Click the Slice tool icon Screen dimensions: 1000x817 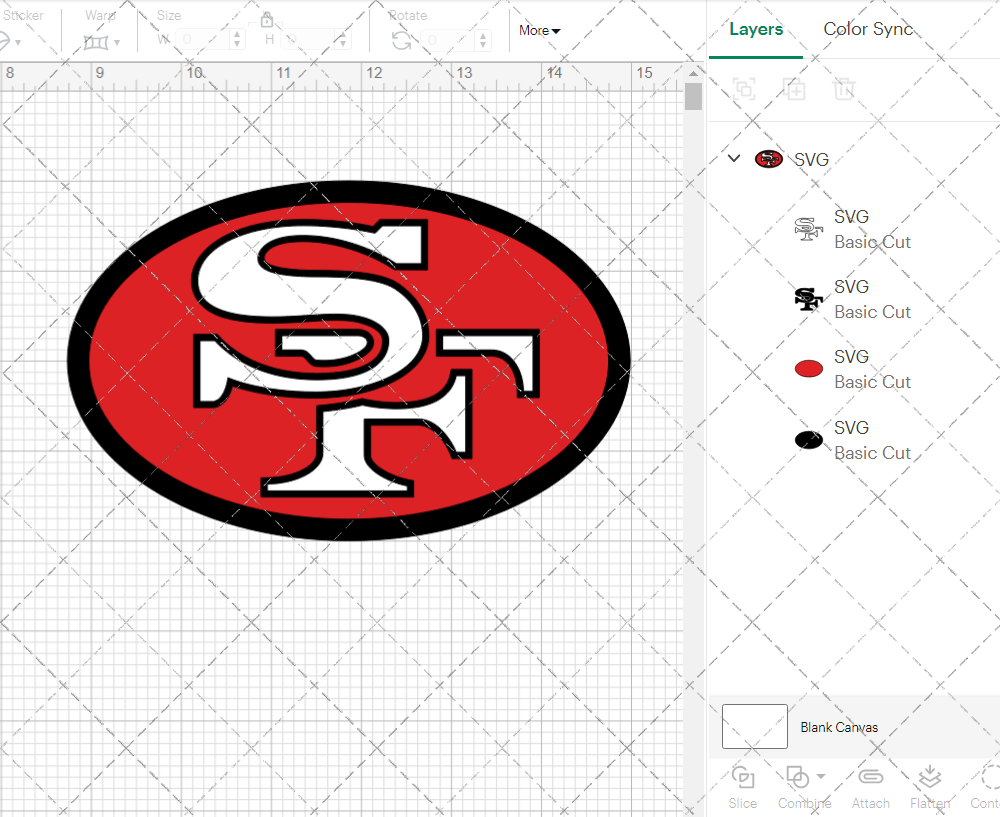[x=742, y=778]
